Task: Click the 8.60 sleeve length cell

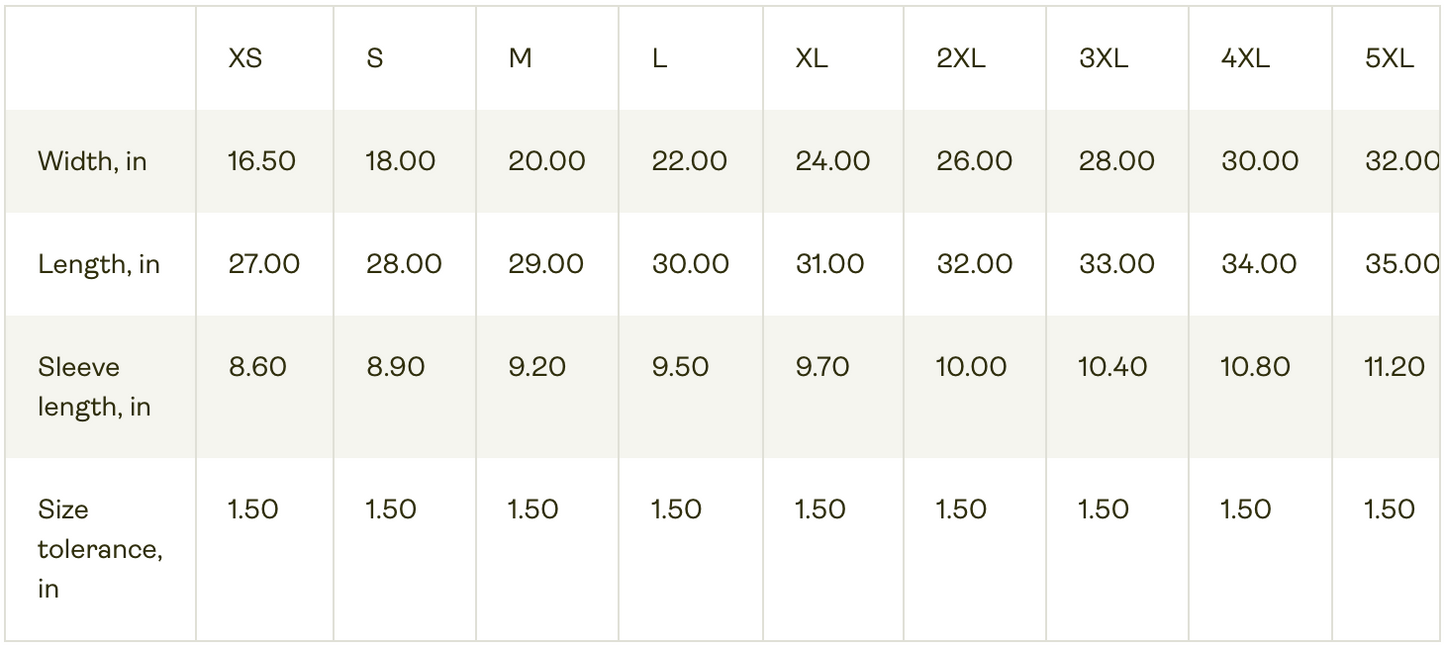Action: click(257, 367)
